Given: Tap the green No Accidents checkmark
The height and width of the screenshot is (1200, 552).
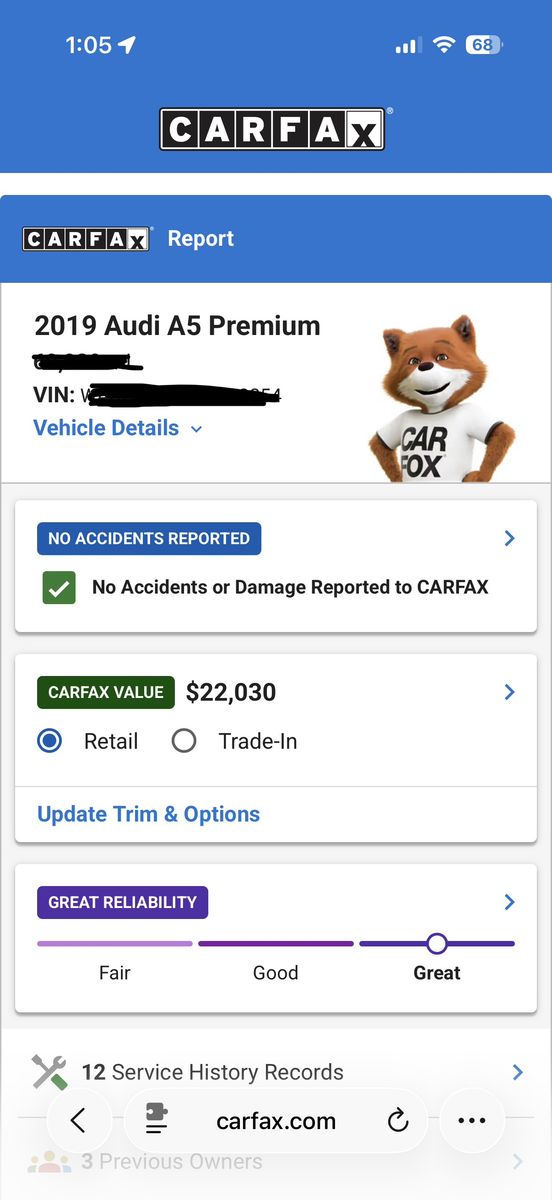Looking at the screenshot, I should point(59,588).
